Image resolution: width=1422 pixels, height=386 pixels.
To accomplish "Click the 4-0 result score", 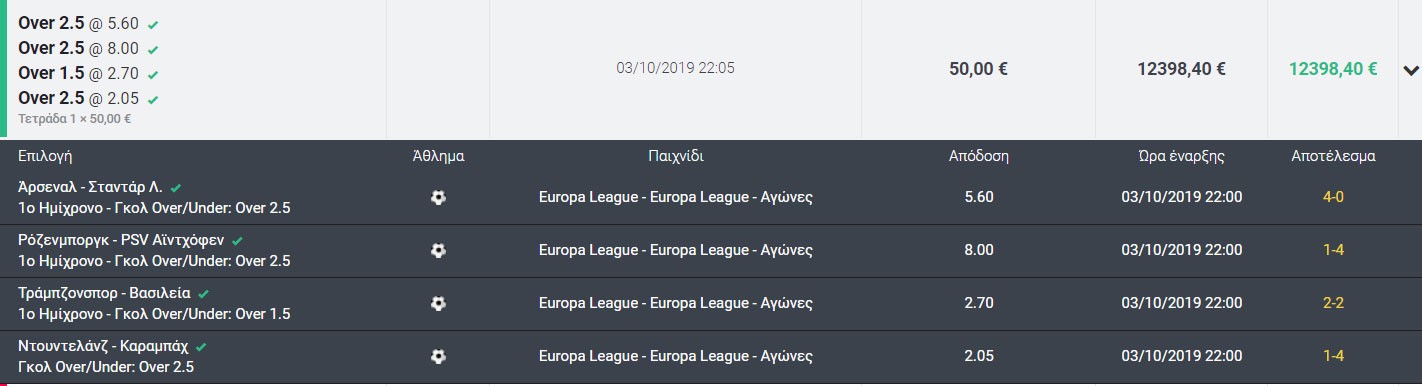I will click(1333, 197).
